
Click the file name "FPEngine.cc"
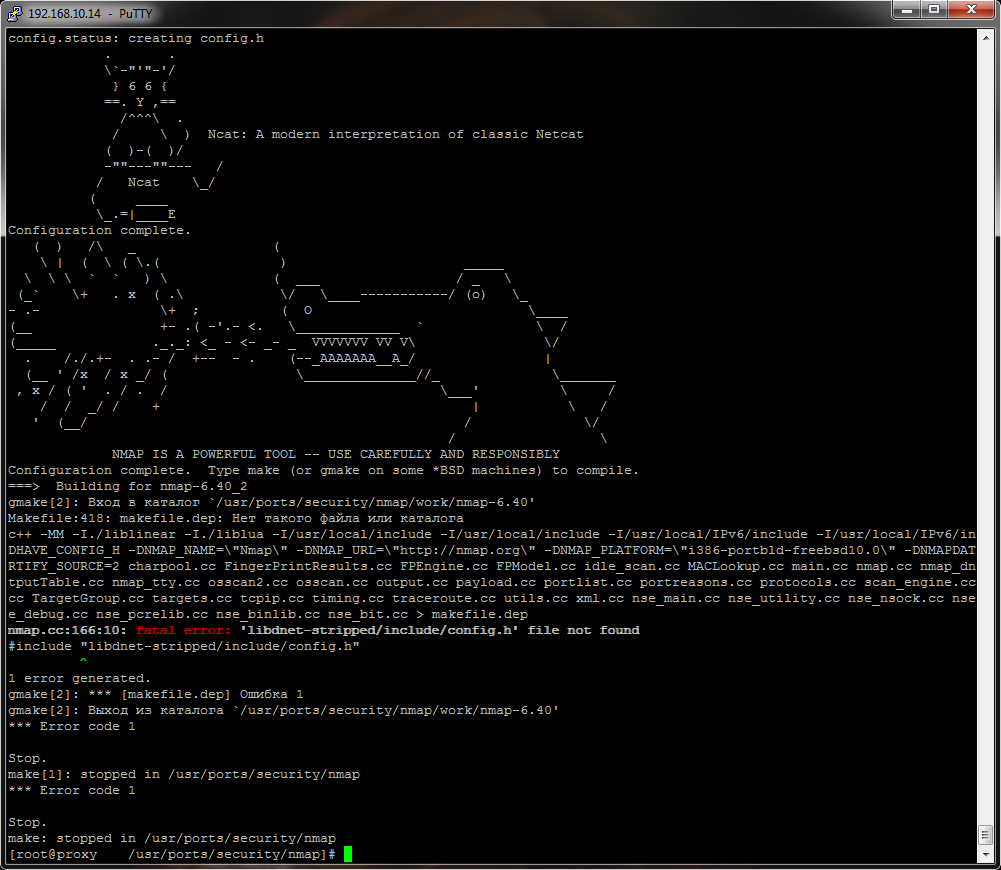(444, 566)
